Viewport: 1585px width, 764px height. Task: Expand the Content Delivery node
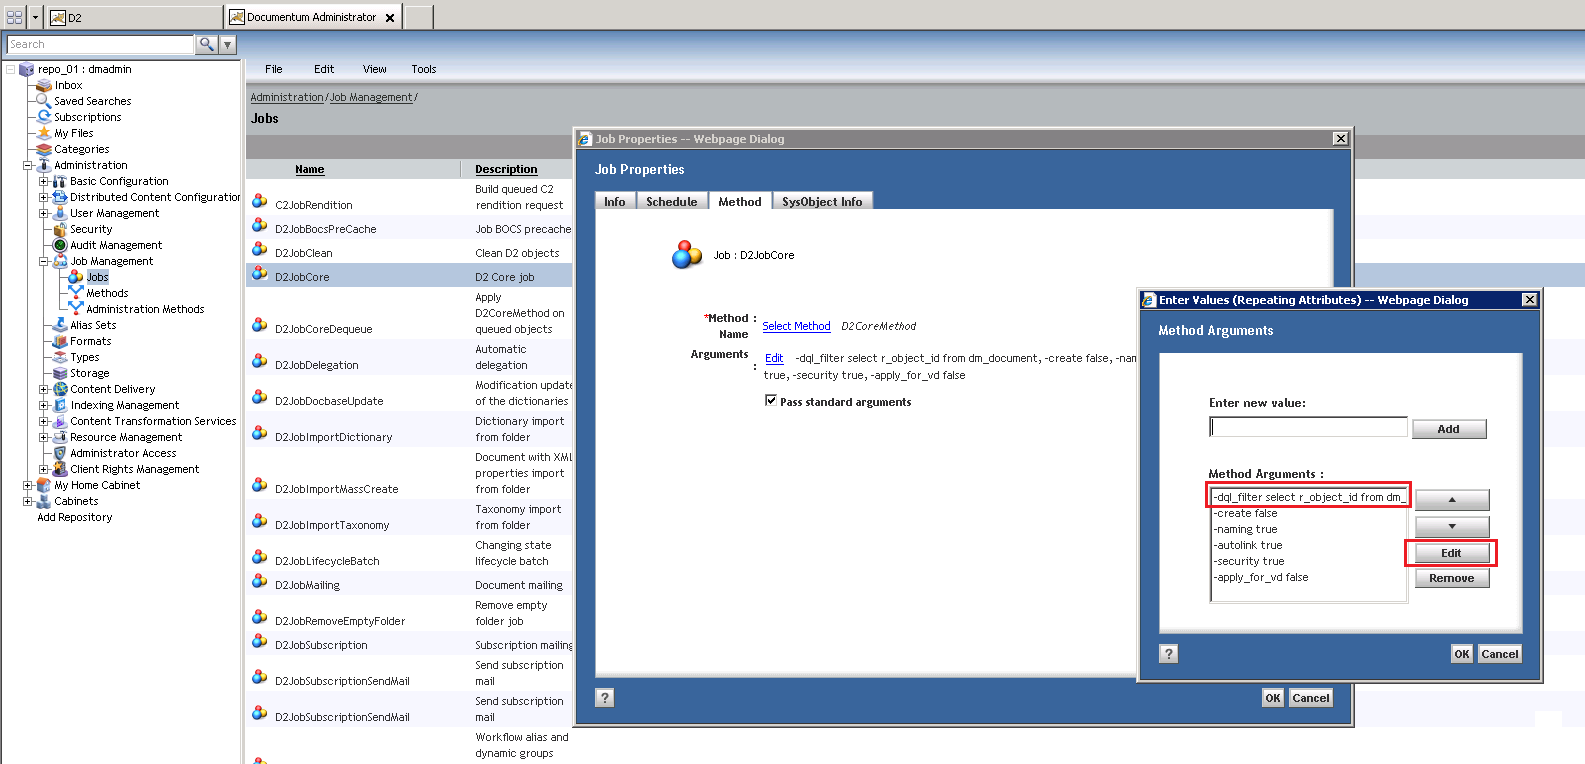pyautogui.click(x=43, y=389)
